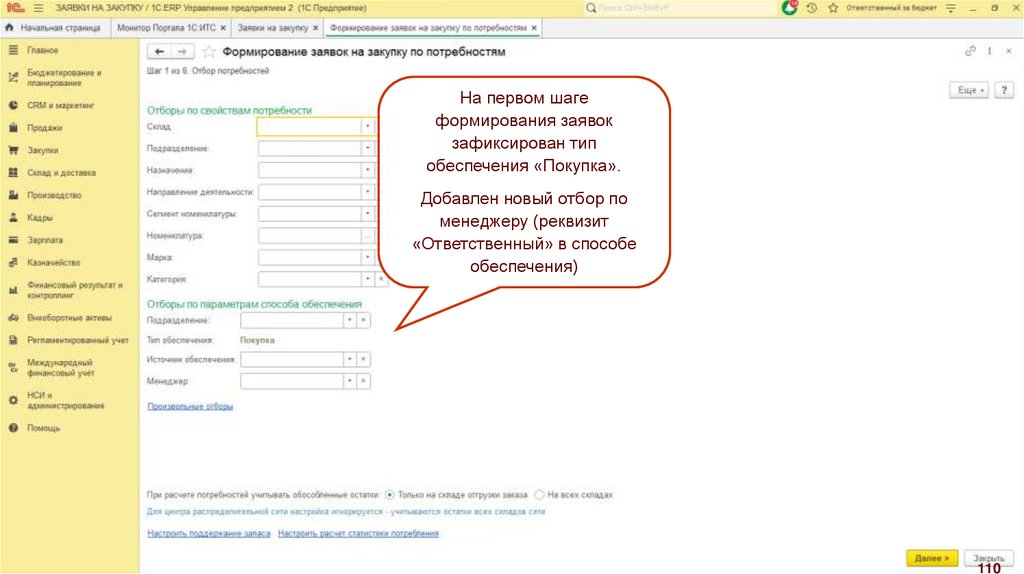Expand Назначение dropdown arrow

click(x=368, y=170)
